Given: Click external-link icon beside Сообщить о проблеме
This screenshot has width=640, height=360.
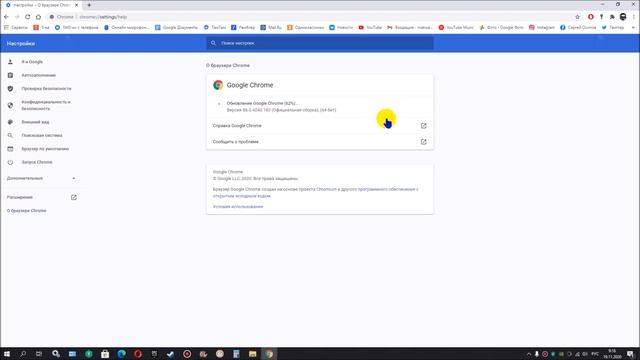Looking at the screenshot, I should (x=424, y=142).
